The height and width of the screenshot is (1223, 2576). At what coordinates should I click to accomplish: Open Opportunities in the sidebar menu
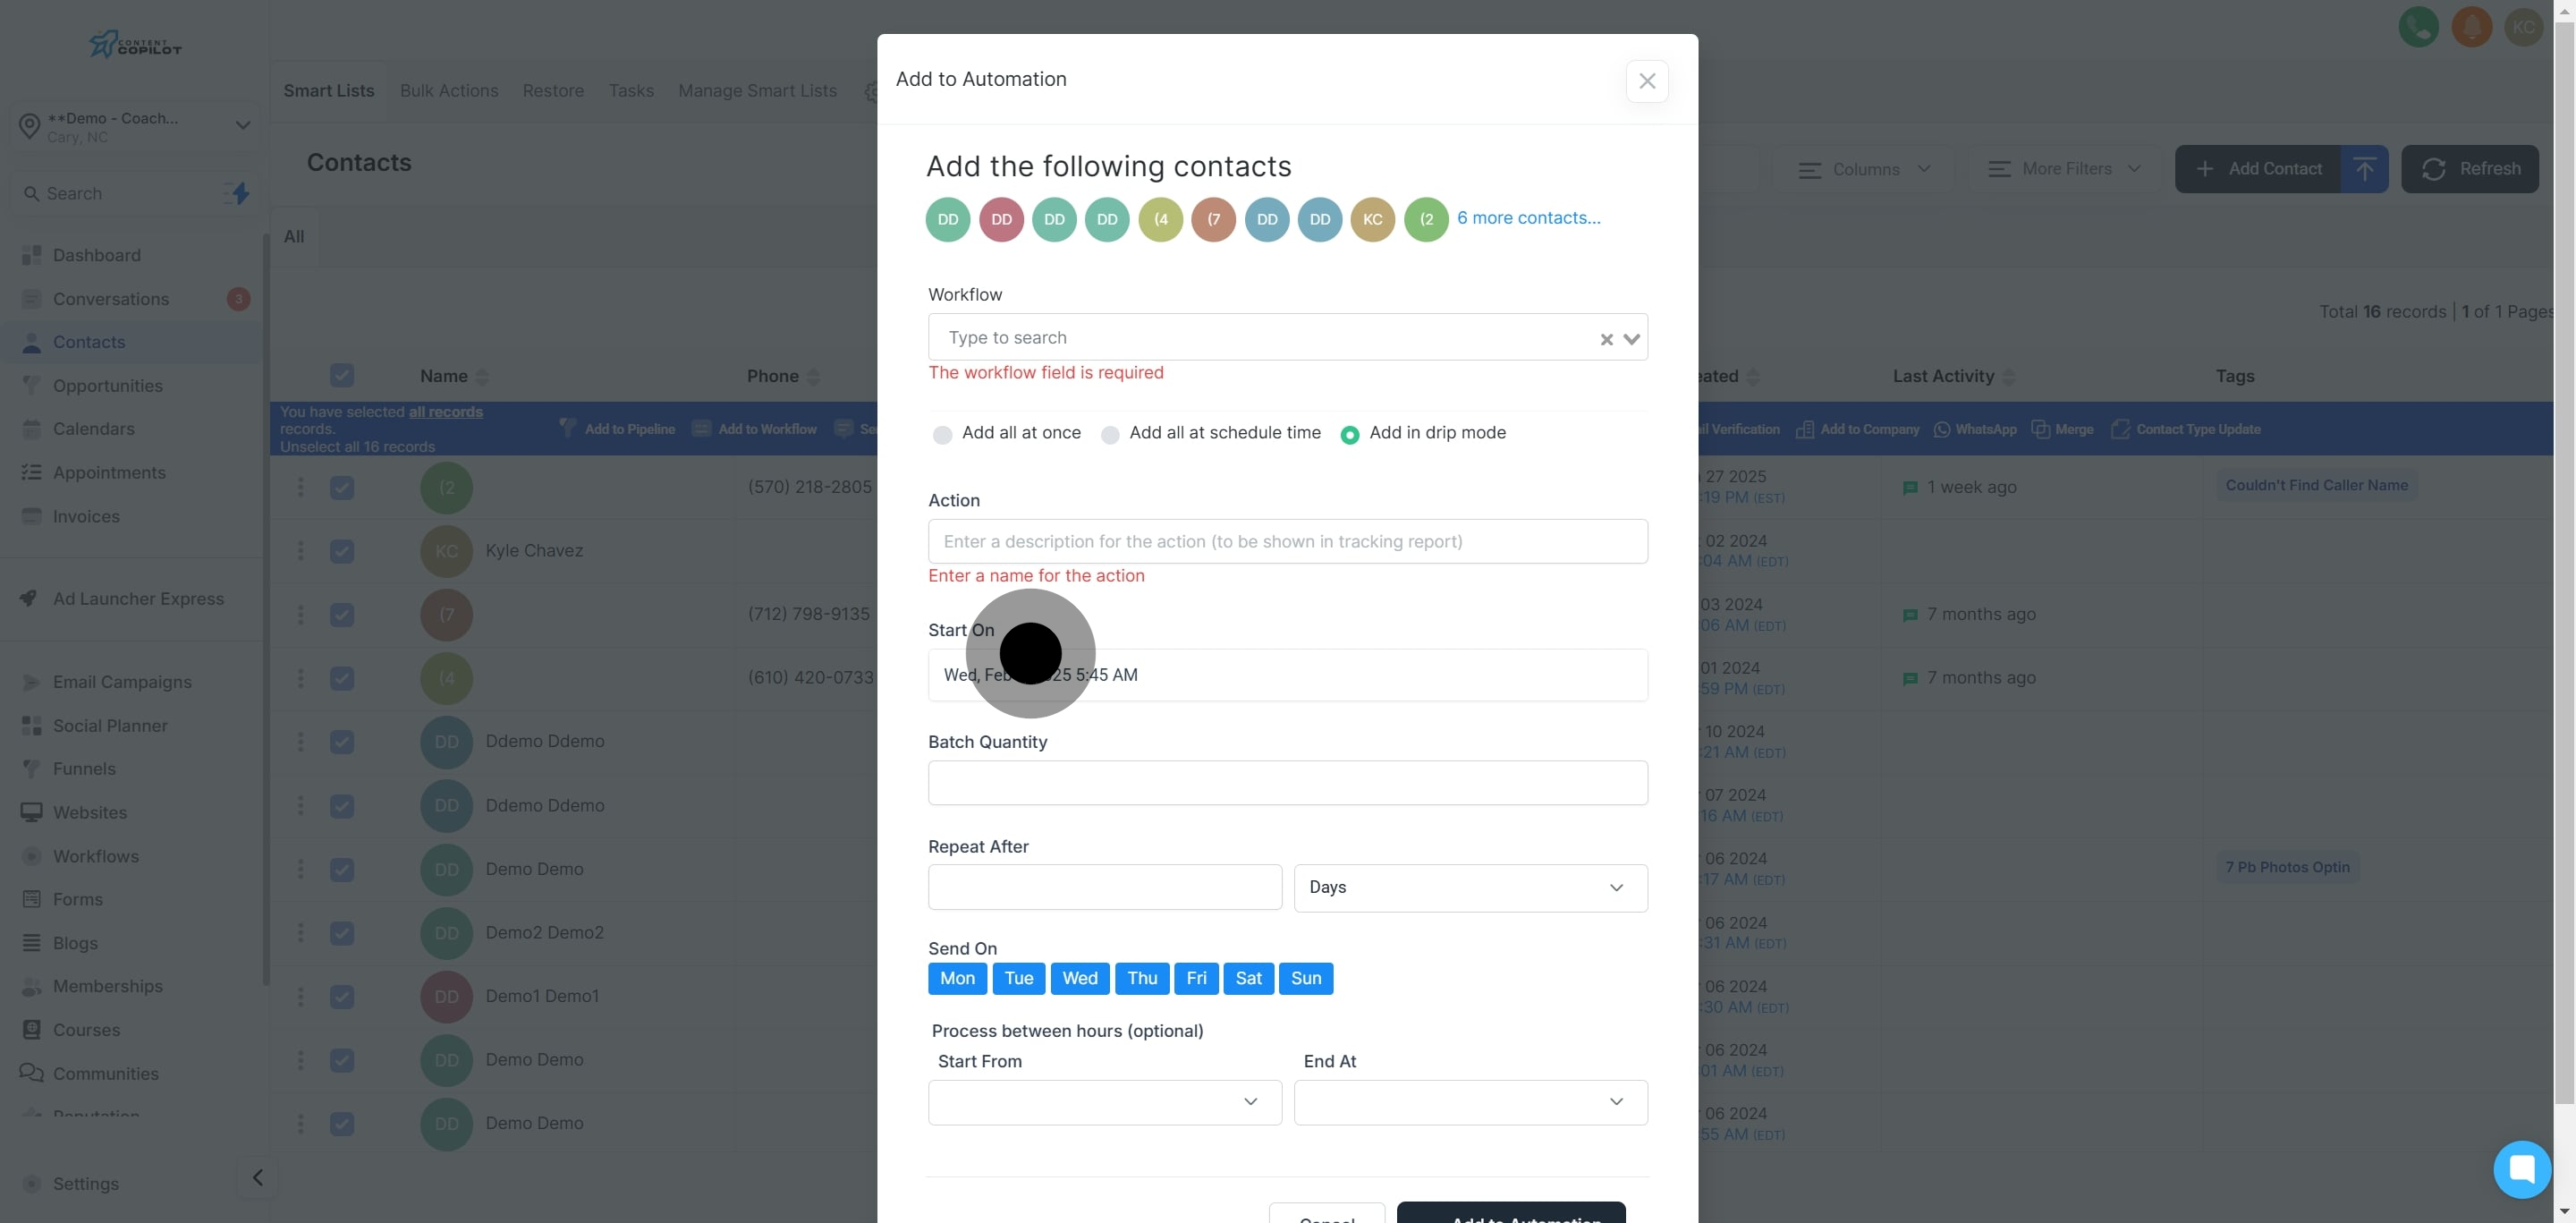[x=107, y=386]
